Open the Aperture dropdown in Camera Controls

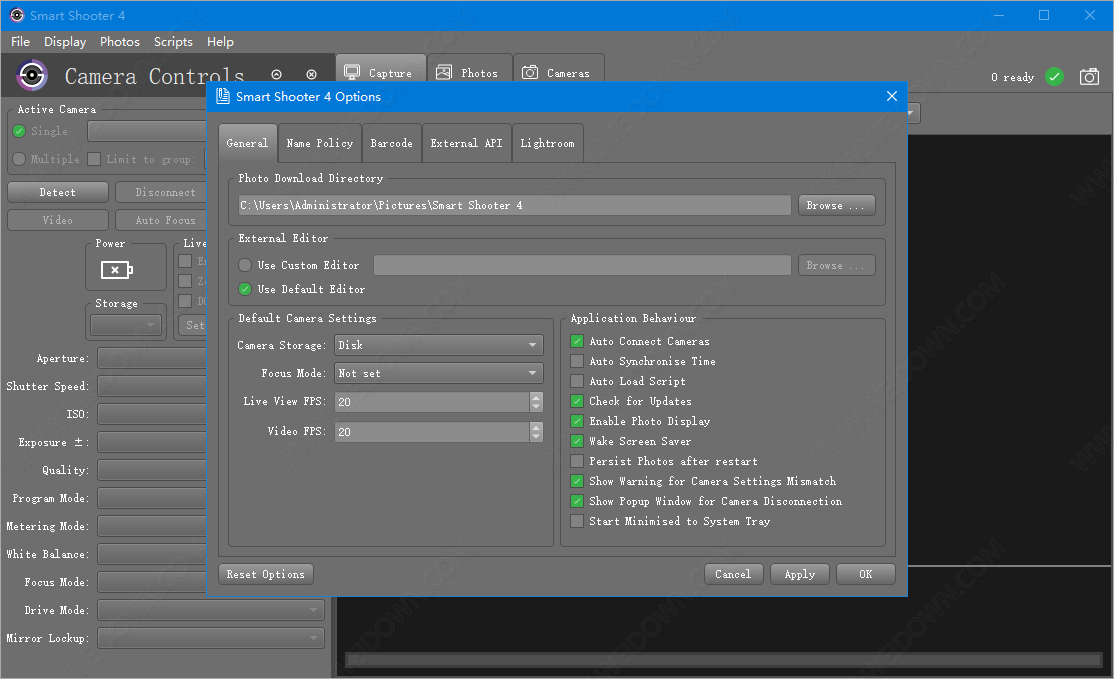pyautogui.click(x=152, y=358)
